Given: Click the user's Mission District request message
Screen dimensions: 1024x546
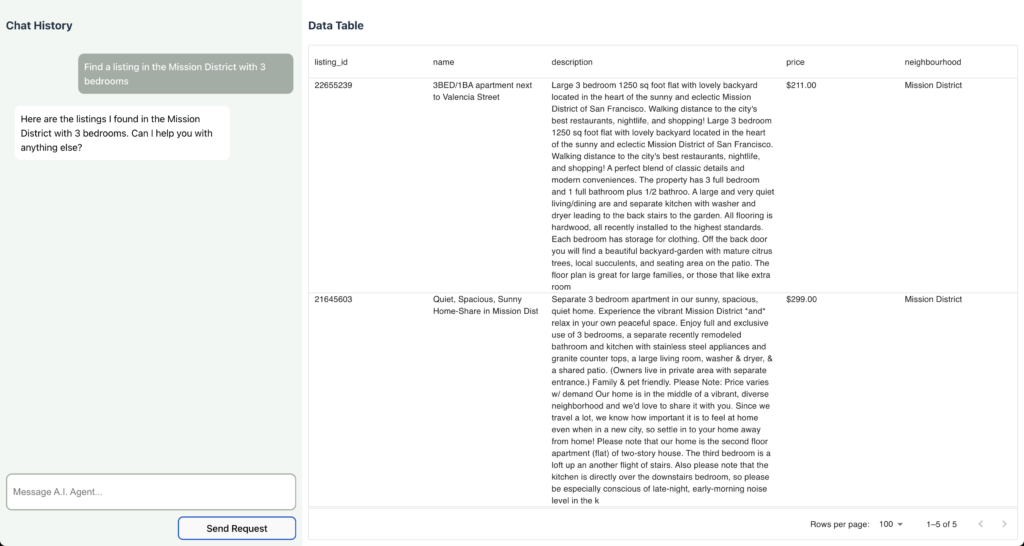Looking at the screenshot, I should coord(186,73).
